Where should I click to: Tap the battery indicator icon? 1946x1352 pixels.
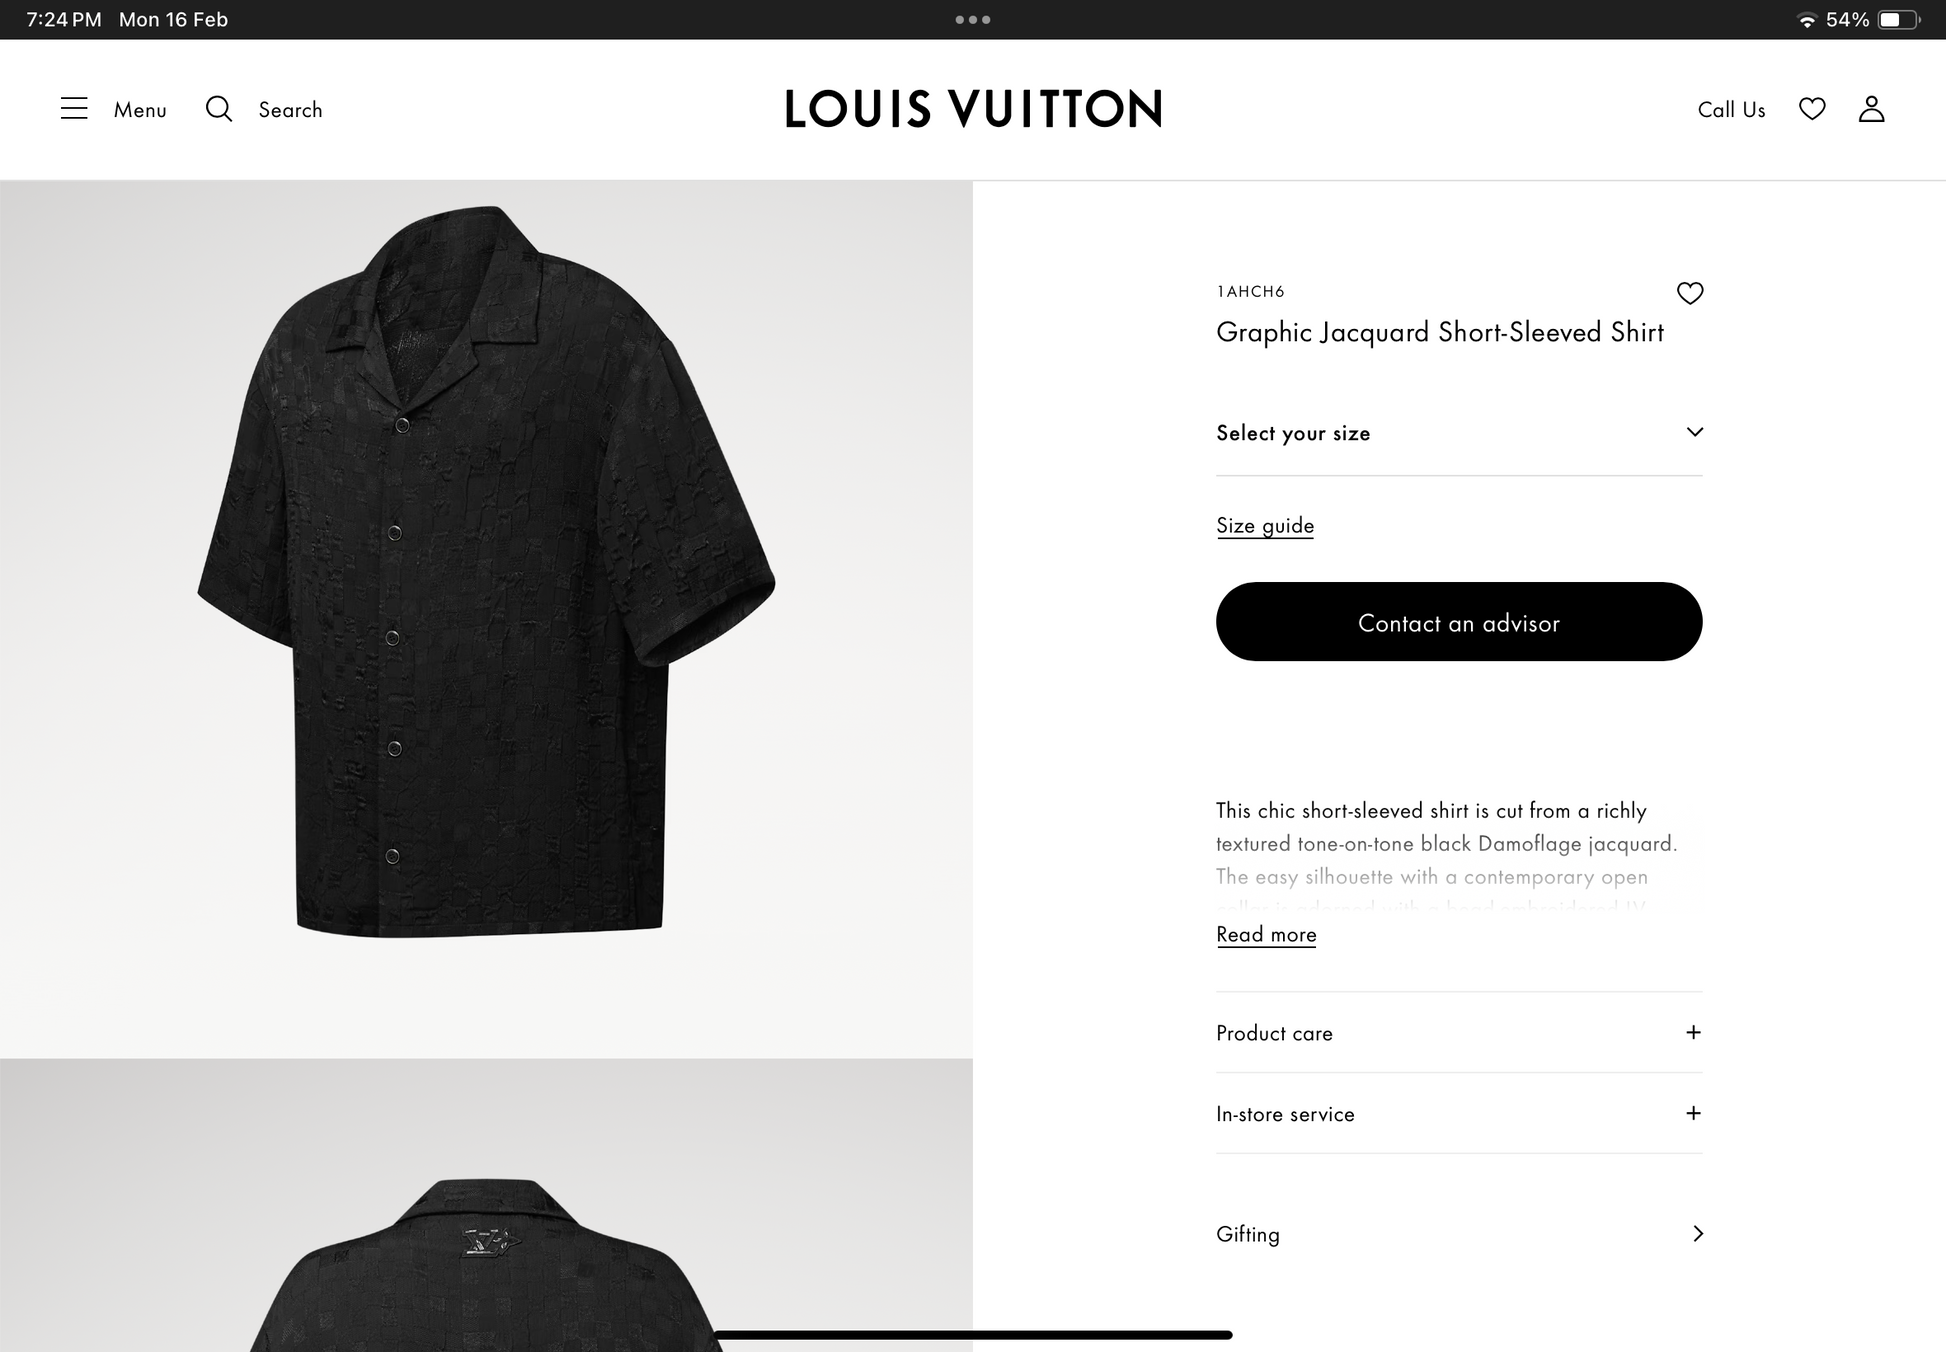click(x=1897, y=19)
